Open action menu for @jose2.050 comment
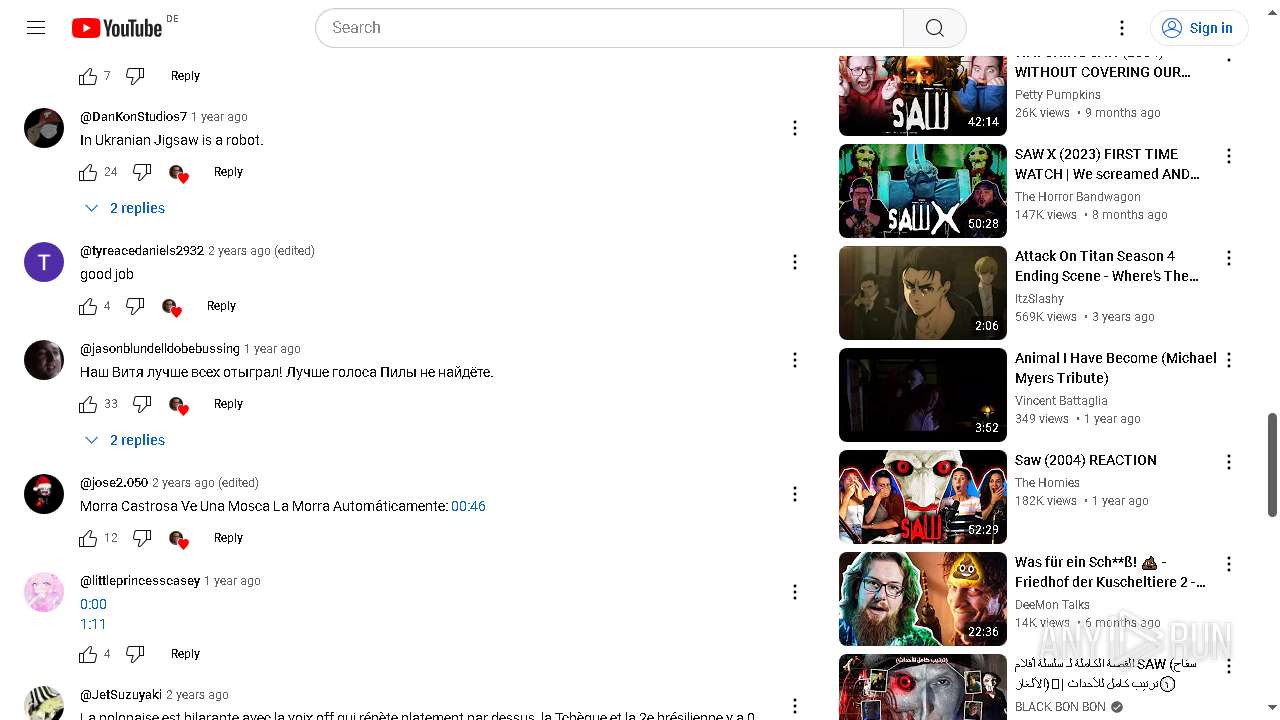The image size is (1280, 720). (795, 494)
